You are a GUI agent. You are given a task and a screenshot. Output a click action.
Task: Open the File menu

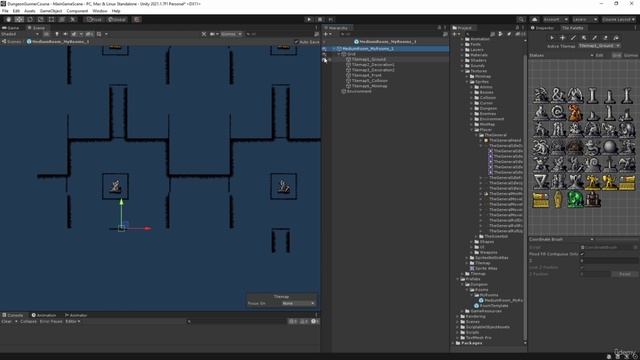5,11
